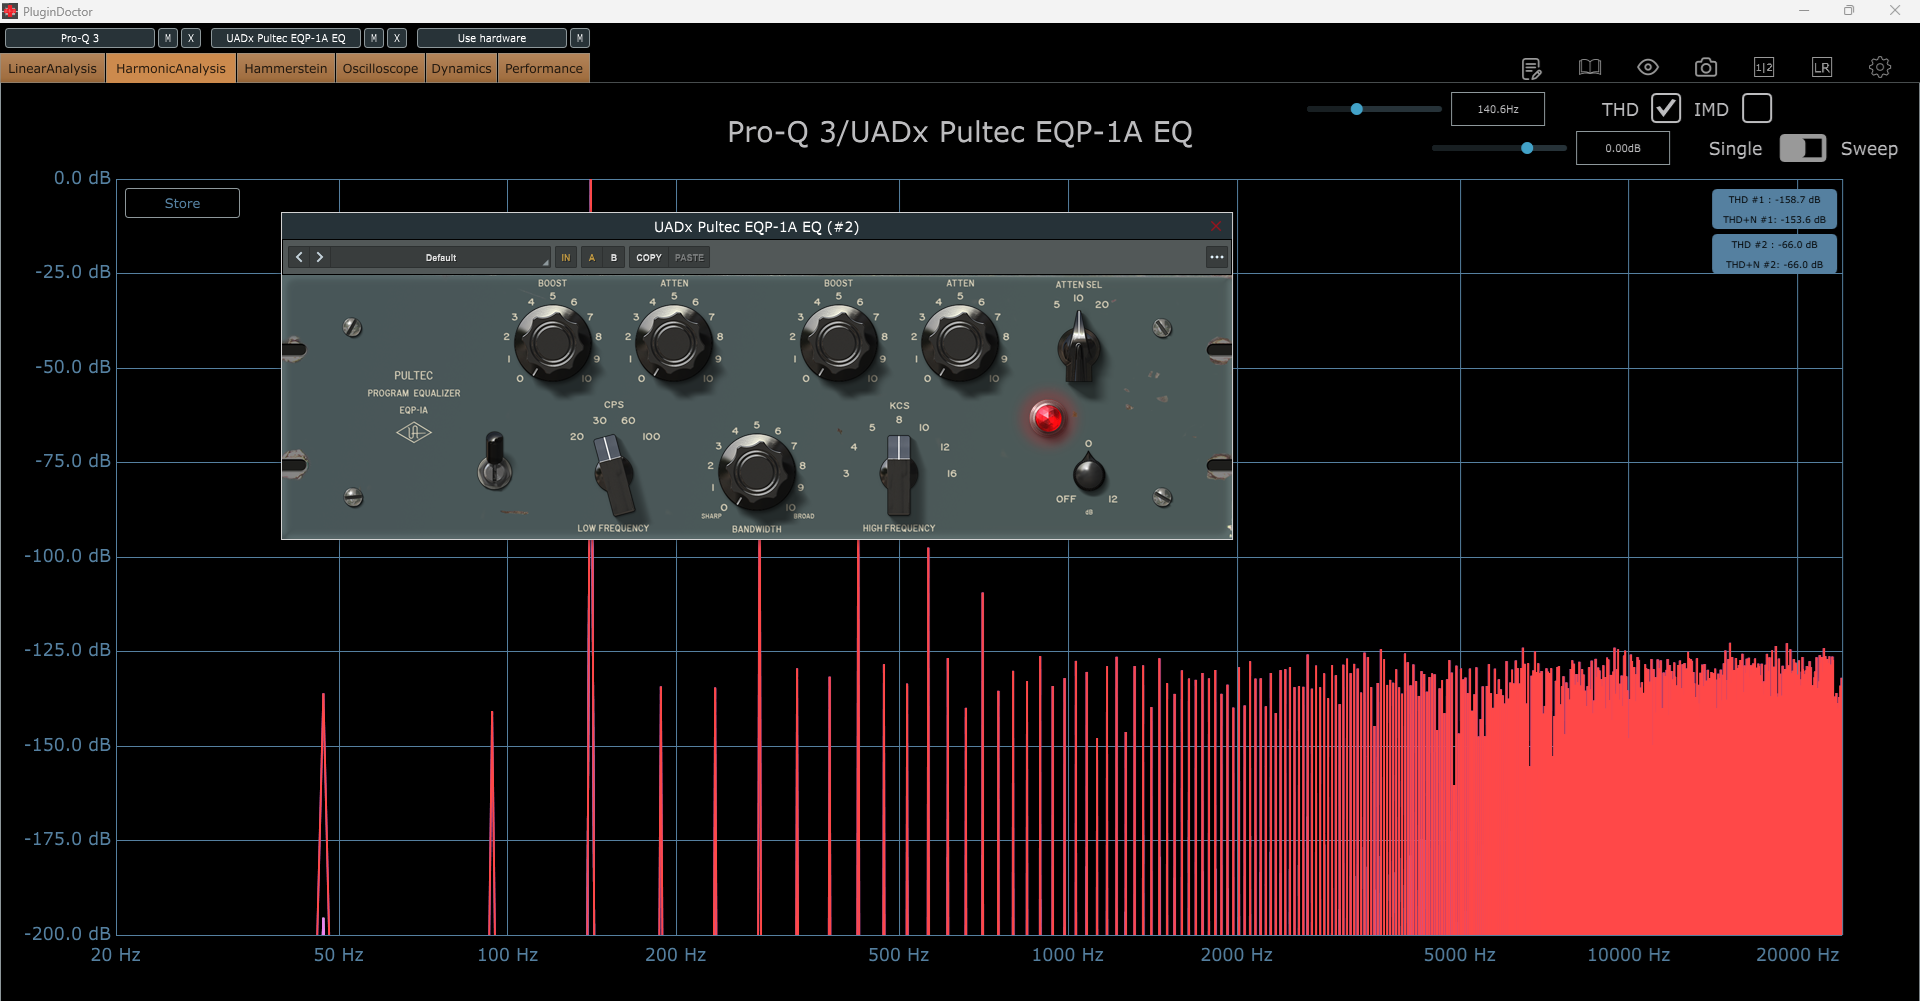Click the Store button

182,203
